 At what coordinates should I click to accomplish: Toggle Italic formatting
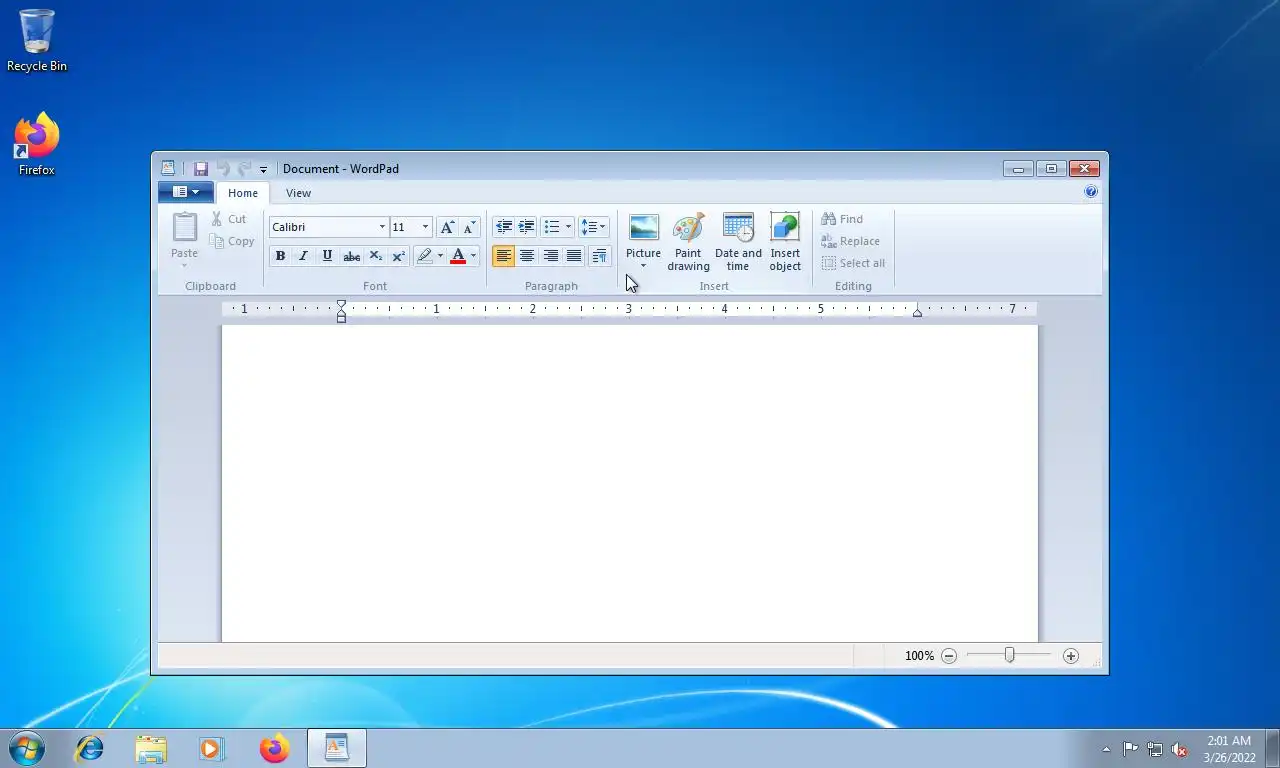[303, 256]
